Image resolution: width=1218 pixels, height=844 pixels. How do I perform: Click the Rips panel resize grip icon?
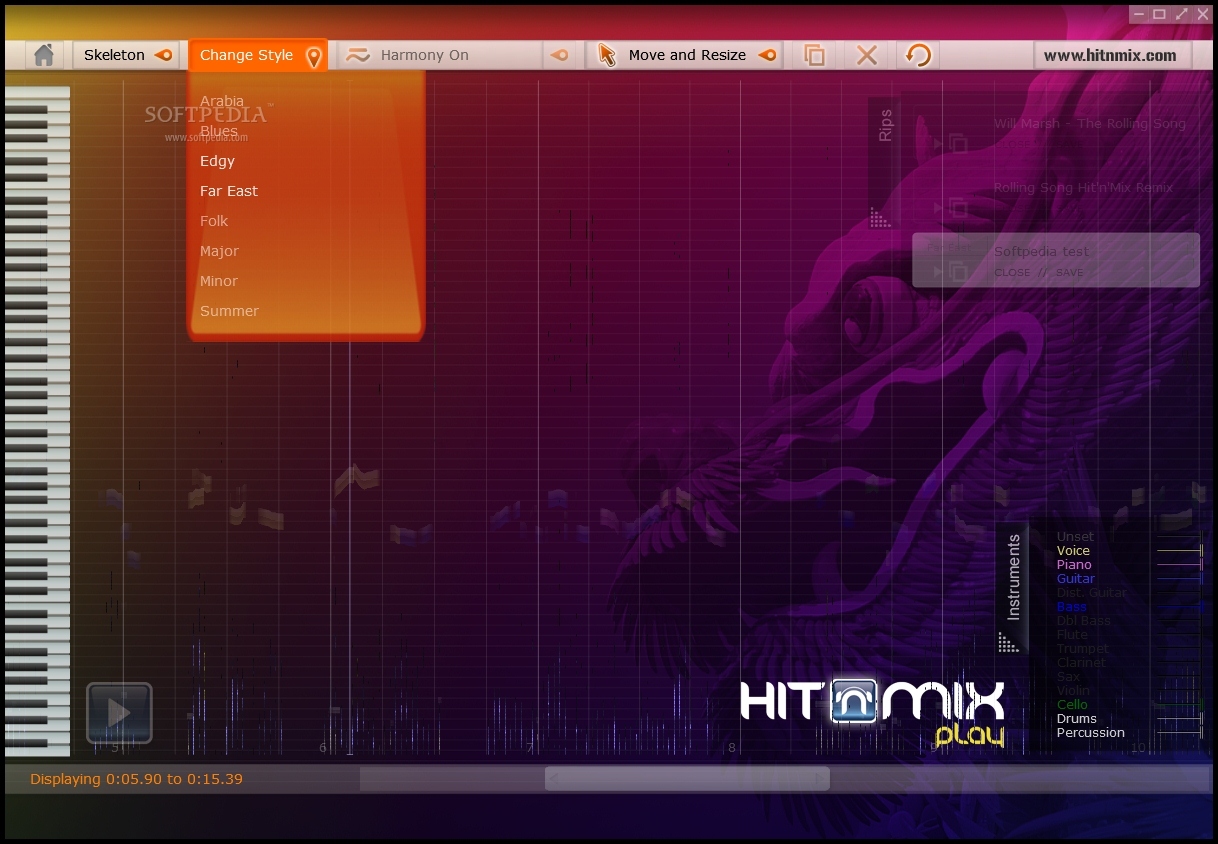[x=881, y=218]
